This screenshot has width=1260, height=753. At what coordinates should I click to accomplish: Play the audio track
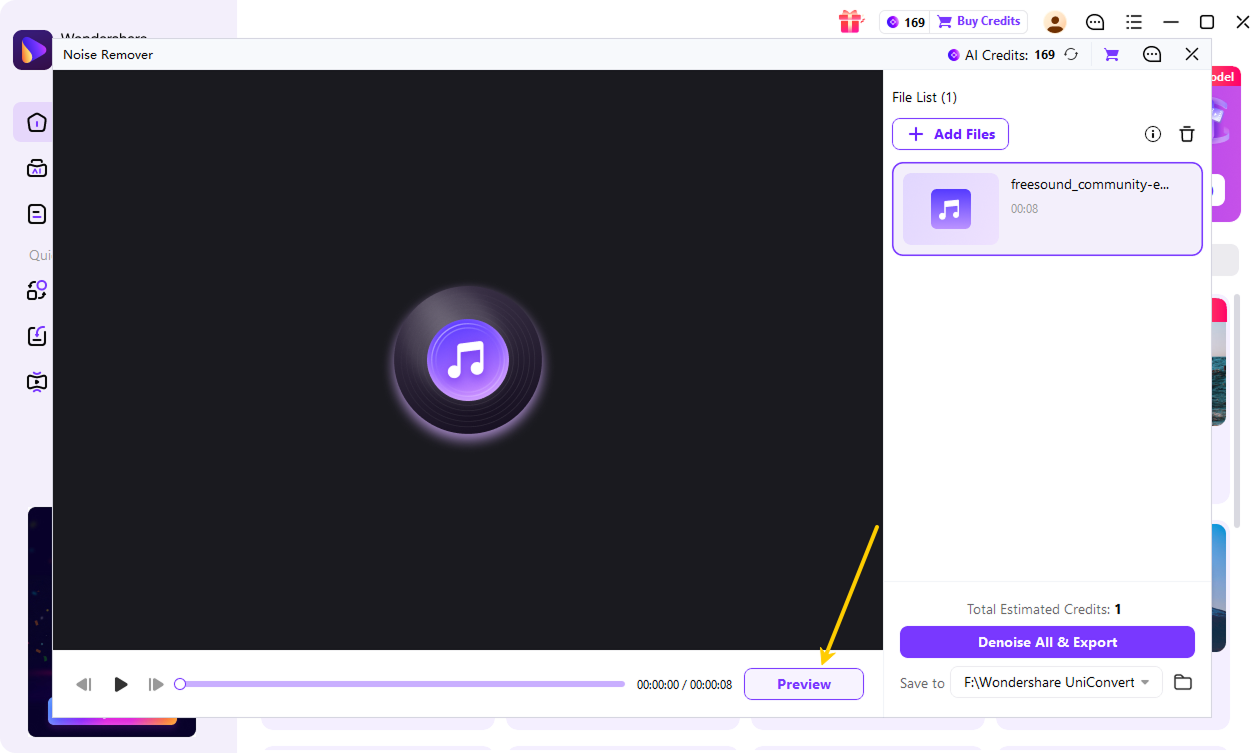pyautogui.click(x=121, y=684)
